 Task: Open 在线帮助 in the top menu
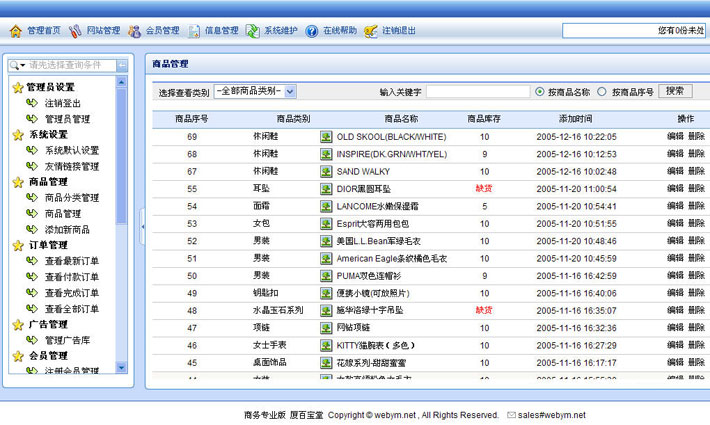(340, 31)
